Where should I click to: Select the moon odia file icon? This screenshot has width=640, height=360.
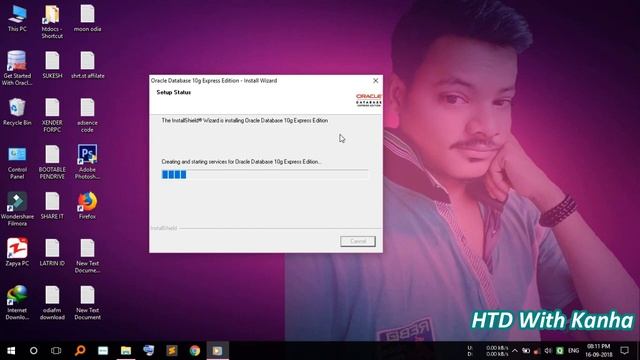[87, 18]
